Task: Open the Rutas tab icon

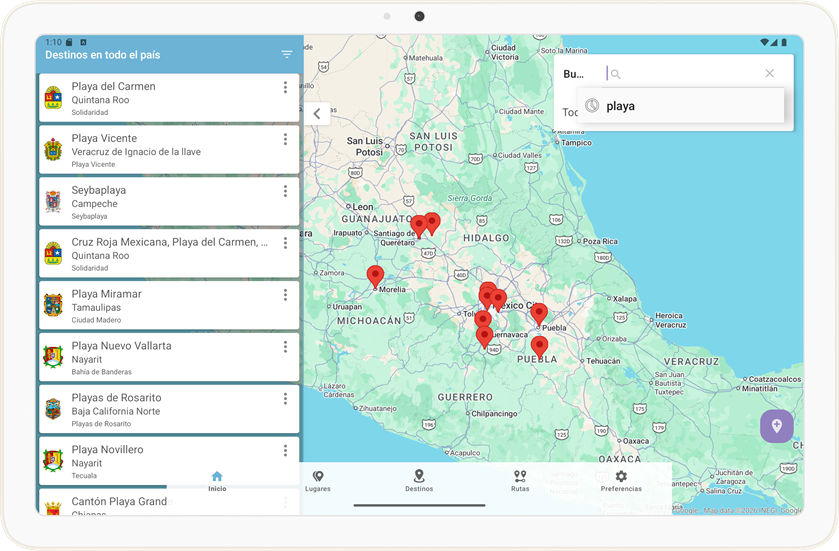Action: coord(520,476)
